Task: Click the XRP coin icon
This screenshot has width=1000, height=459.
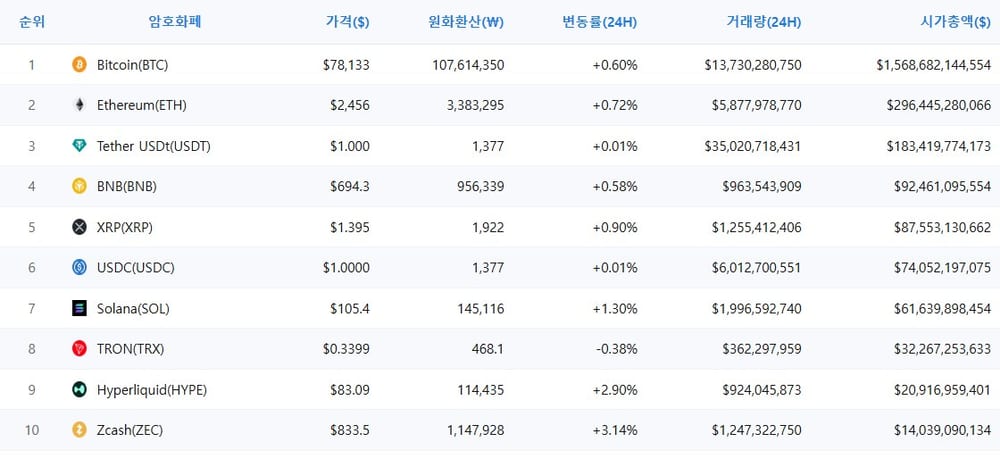Action: tap(79, 227)
